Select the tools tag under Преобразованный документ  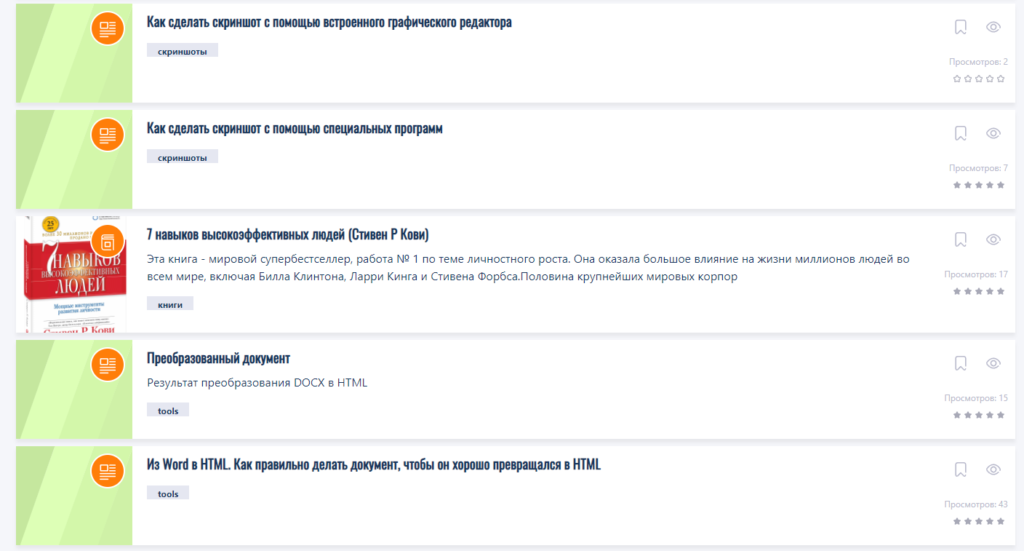(x=168, y=410)
